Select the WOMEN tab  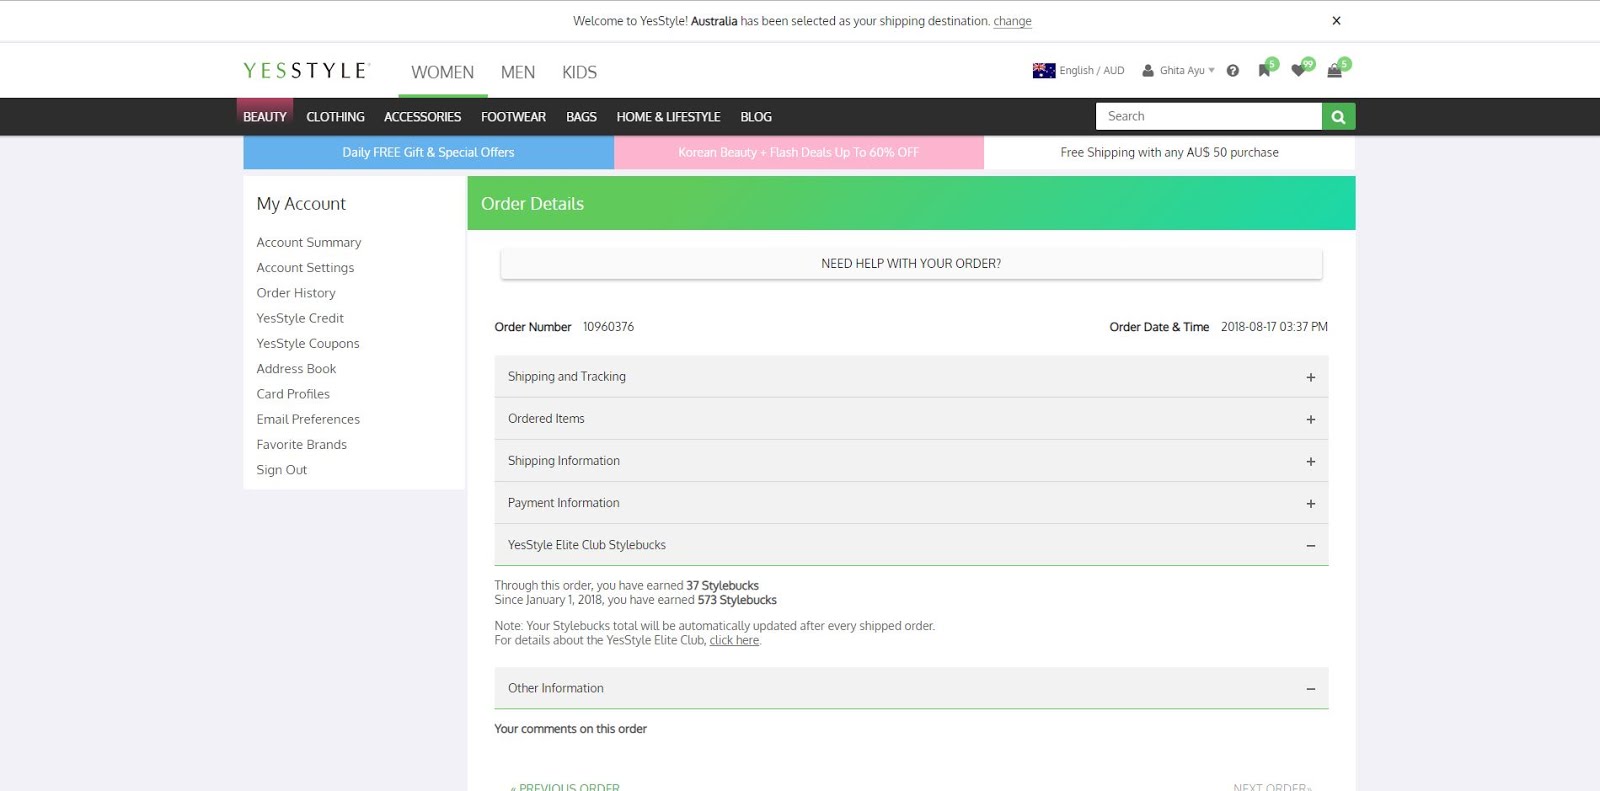click(x=442, y=72)
